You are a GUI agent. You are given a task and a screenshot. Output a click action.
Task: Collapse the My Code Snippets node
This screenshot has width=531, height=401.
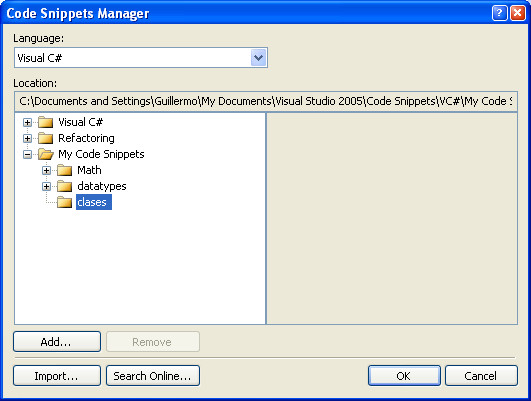click(x=27, y=154)
